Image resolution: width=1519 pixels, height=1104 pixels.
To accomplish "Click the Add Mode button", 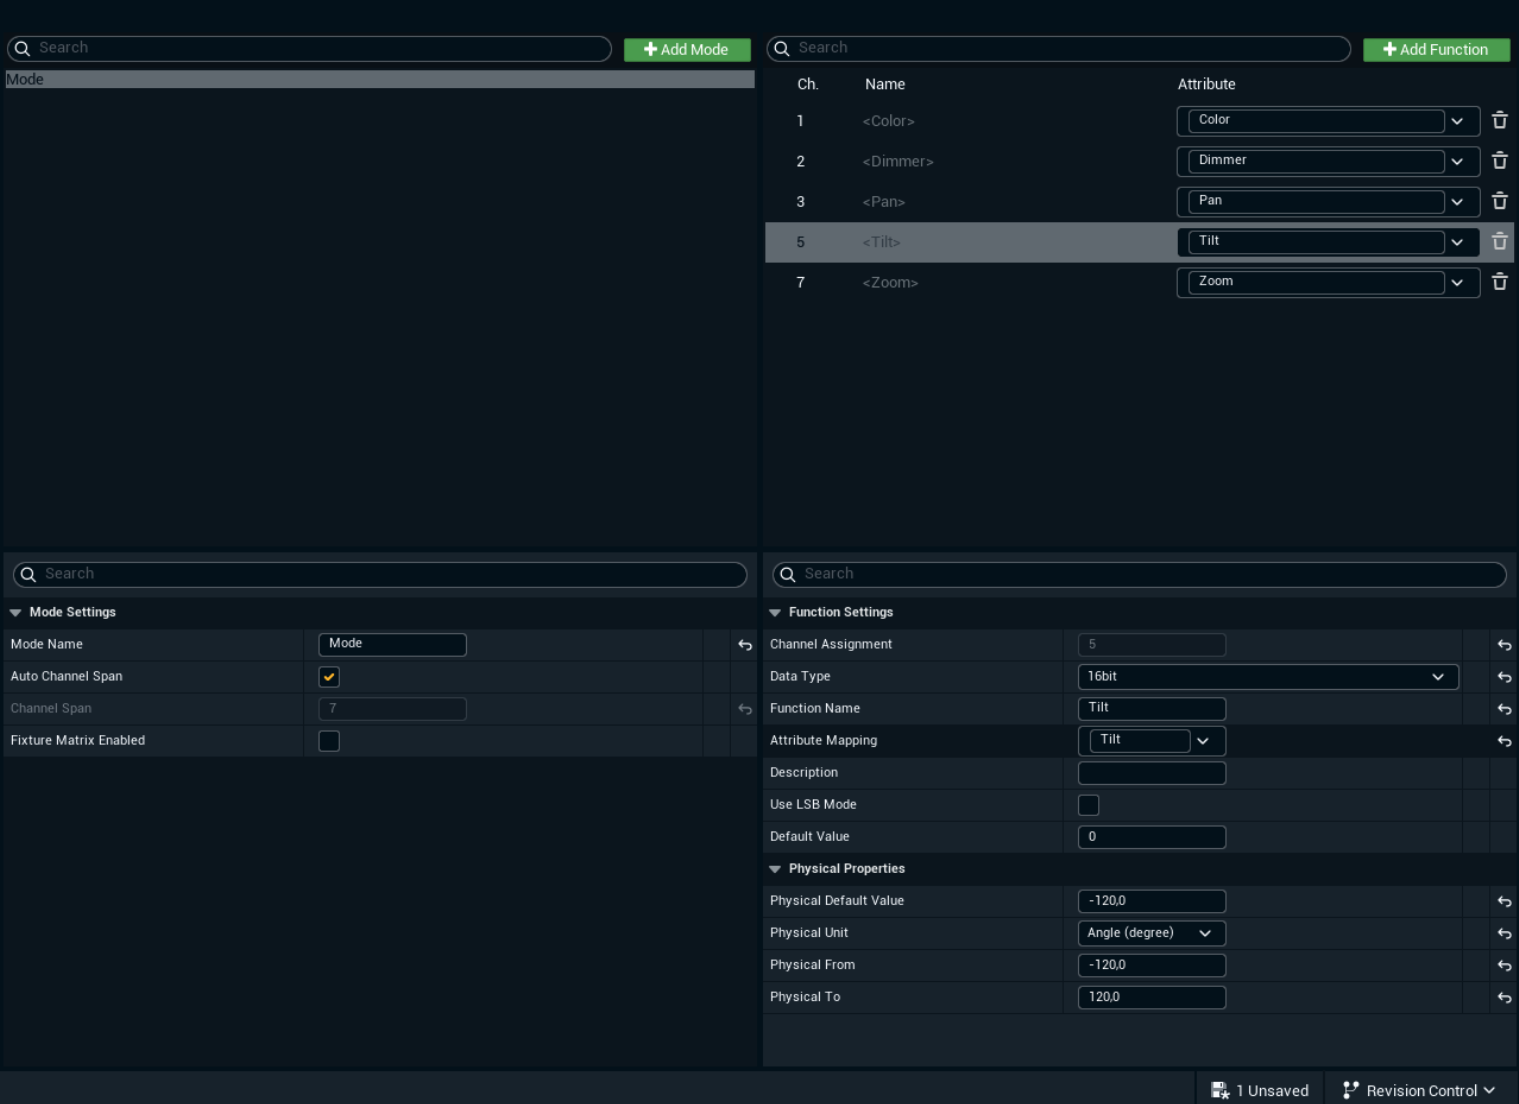I will (x=687, y=49).
